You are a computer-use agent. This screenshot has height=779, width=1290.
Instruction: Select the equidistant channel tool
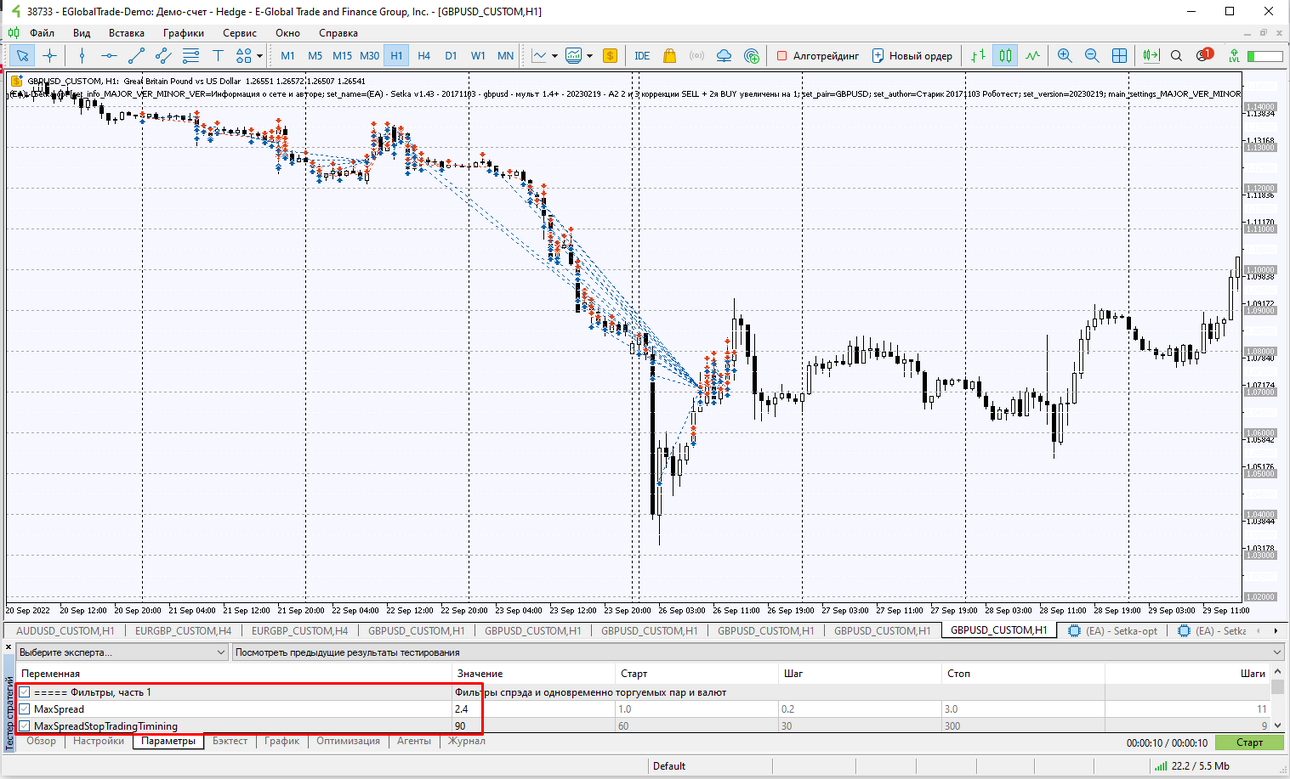[163, 56]
